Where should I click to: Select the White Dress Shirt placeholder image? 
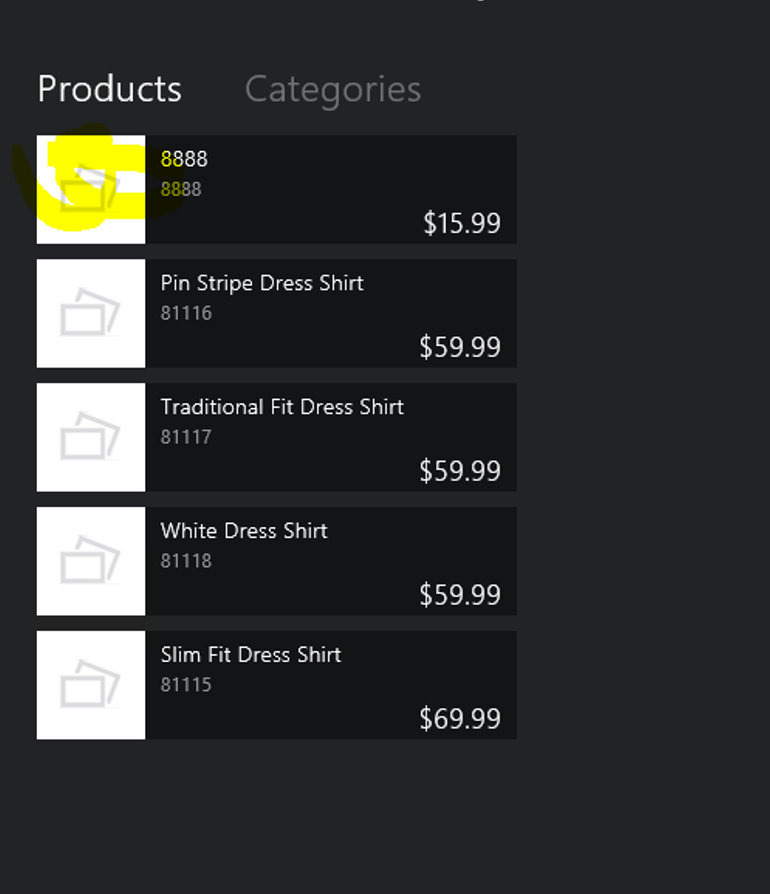coord(91,561)
